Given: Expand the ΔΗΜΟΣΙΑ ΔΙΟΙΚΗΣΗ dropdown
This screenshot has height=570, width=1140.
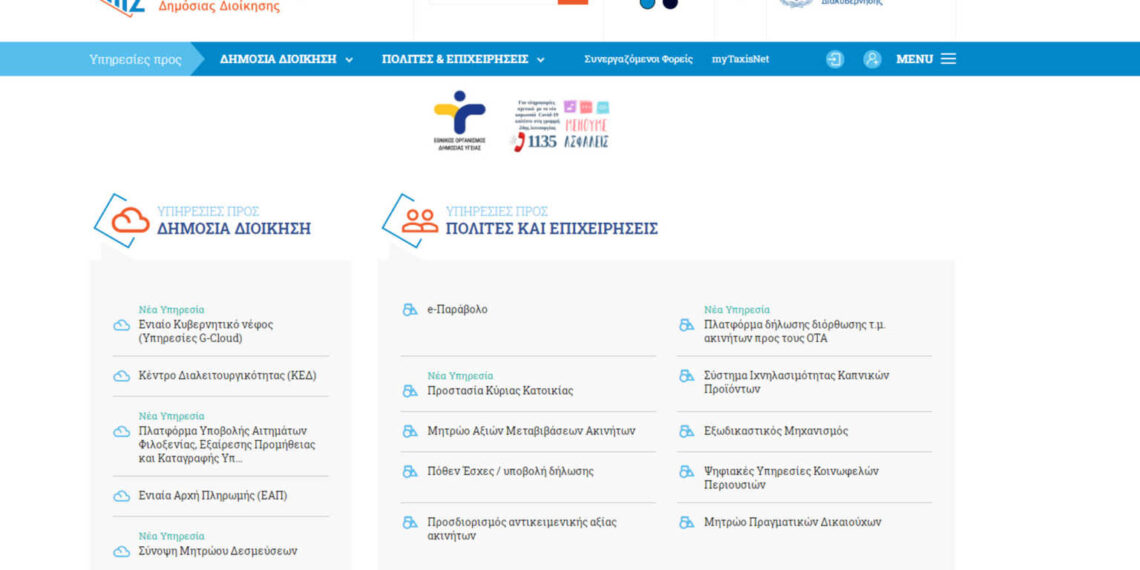Looking at the screenshot, I should tap(286, 59).
